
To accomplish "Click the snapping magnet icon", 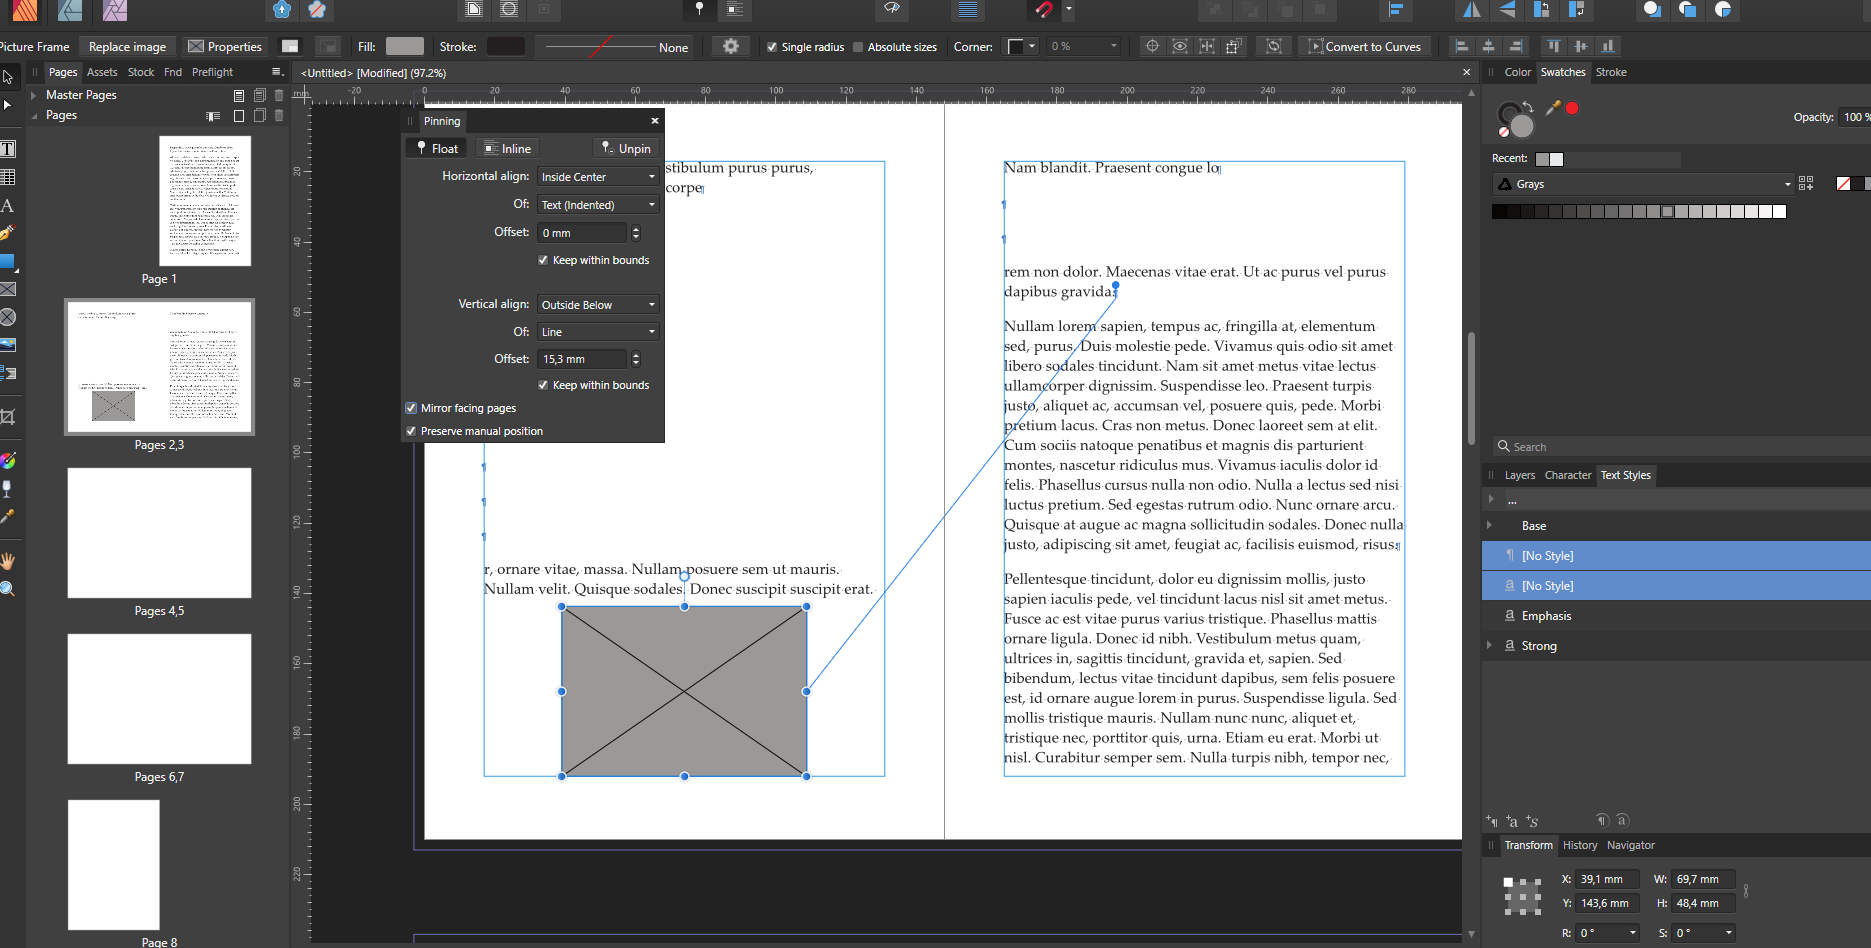I will click(x=1043, y=9).
